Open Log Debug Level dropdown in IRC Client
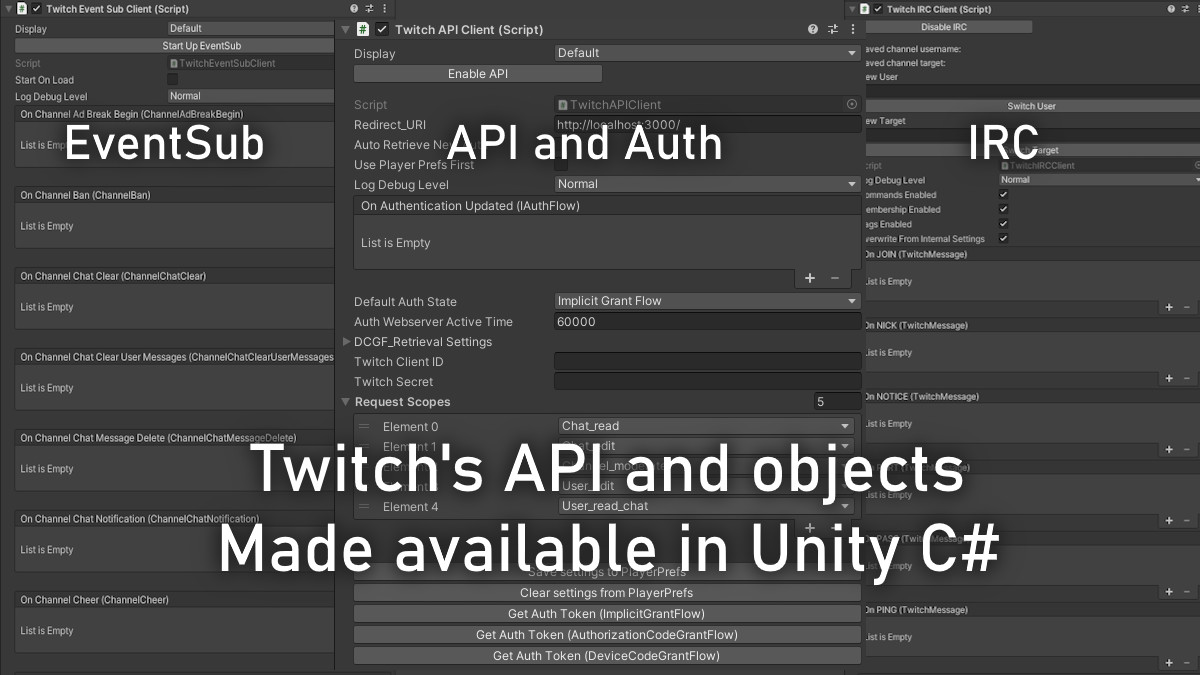This screenshot has width=1200, height=675. tap(1099, 180)
